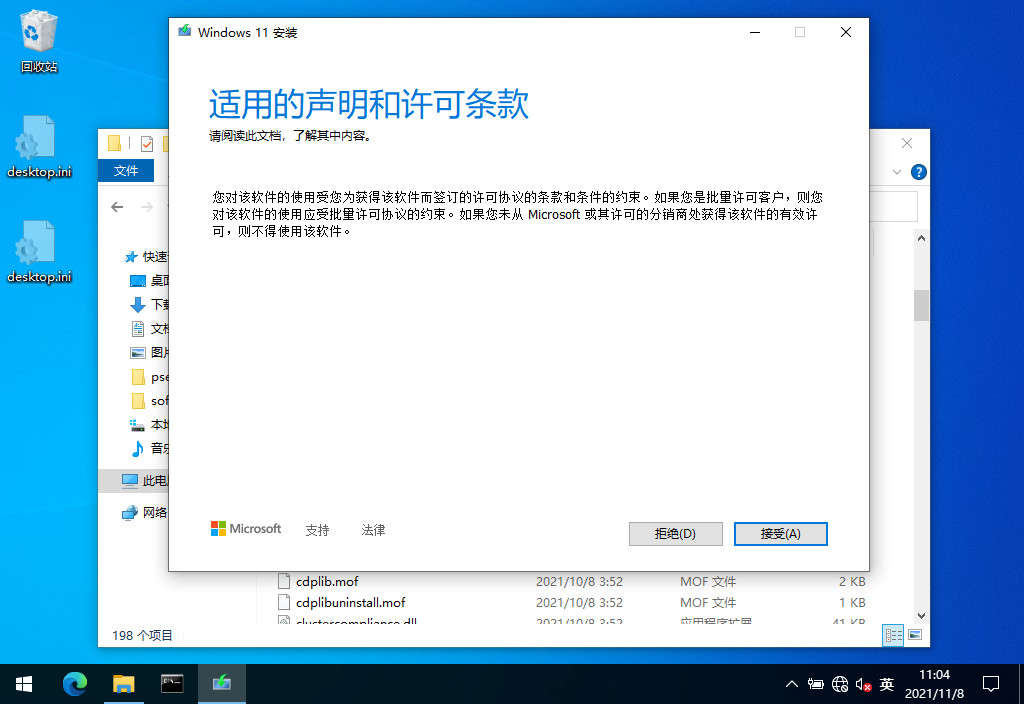Click the Explorer vertical scrollbar thumb
The image size is (1024, 704).
[921, 305]
